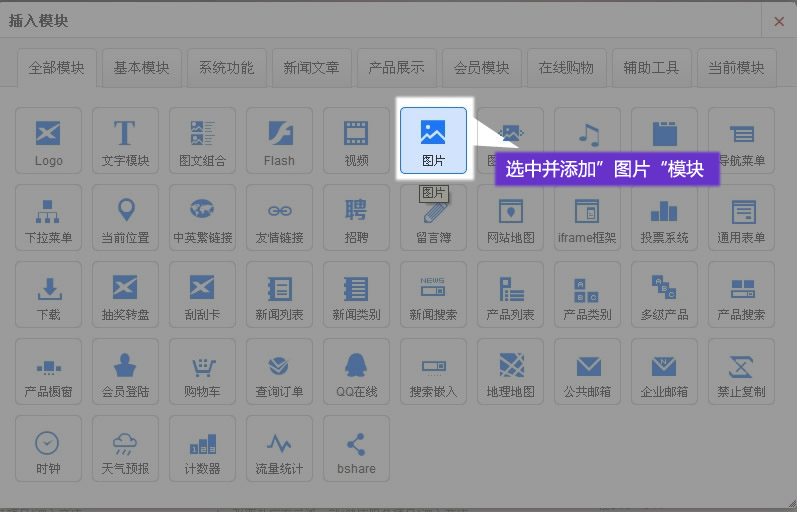The width and height of the screenshot is (797, 512).
Task: Insert the Flash module
Action: 279,140
